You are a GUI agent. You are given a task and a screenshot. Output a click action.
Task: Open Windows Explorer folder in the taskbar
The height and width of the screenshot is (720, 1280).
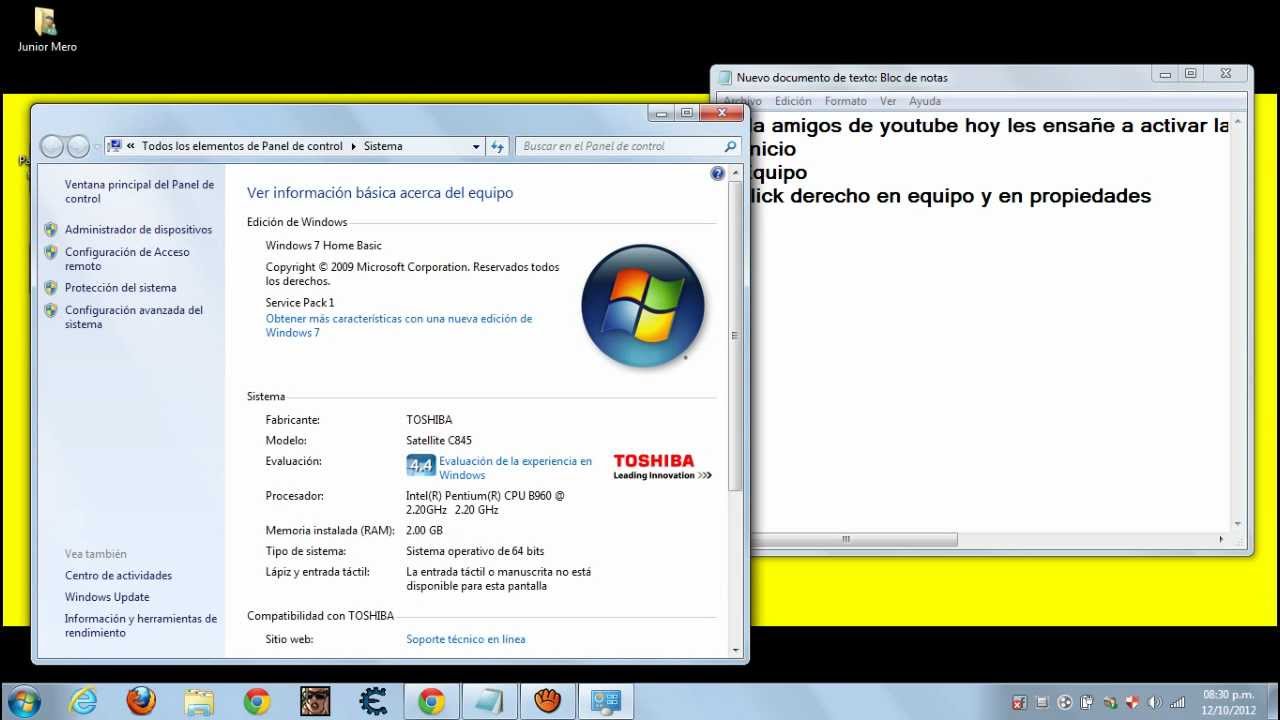pyautogui.click(x=199, y=702)
